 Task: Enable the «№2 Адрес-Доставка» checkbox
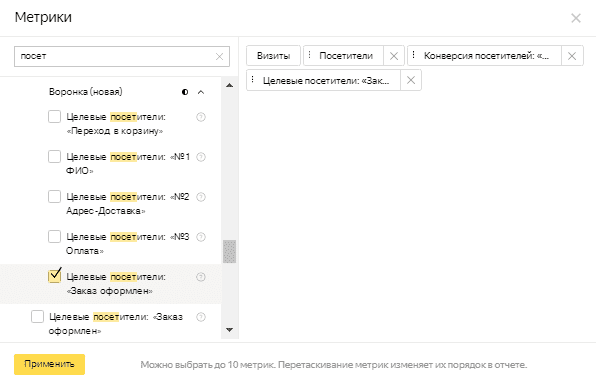pos(54,197)
